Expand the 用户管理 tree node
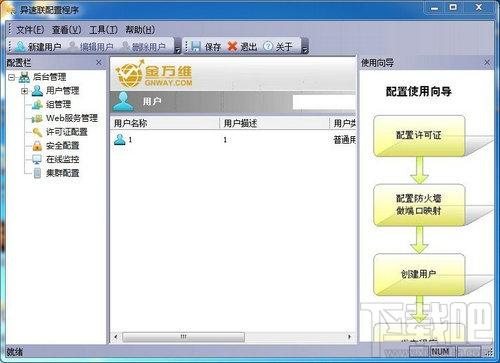Screen dimensions: 500x363 tap(24, 91)
